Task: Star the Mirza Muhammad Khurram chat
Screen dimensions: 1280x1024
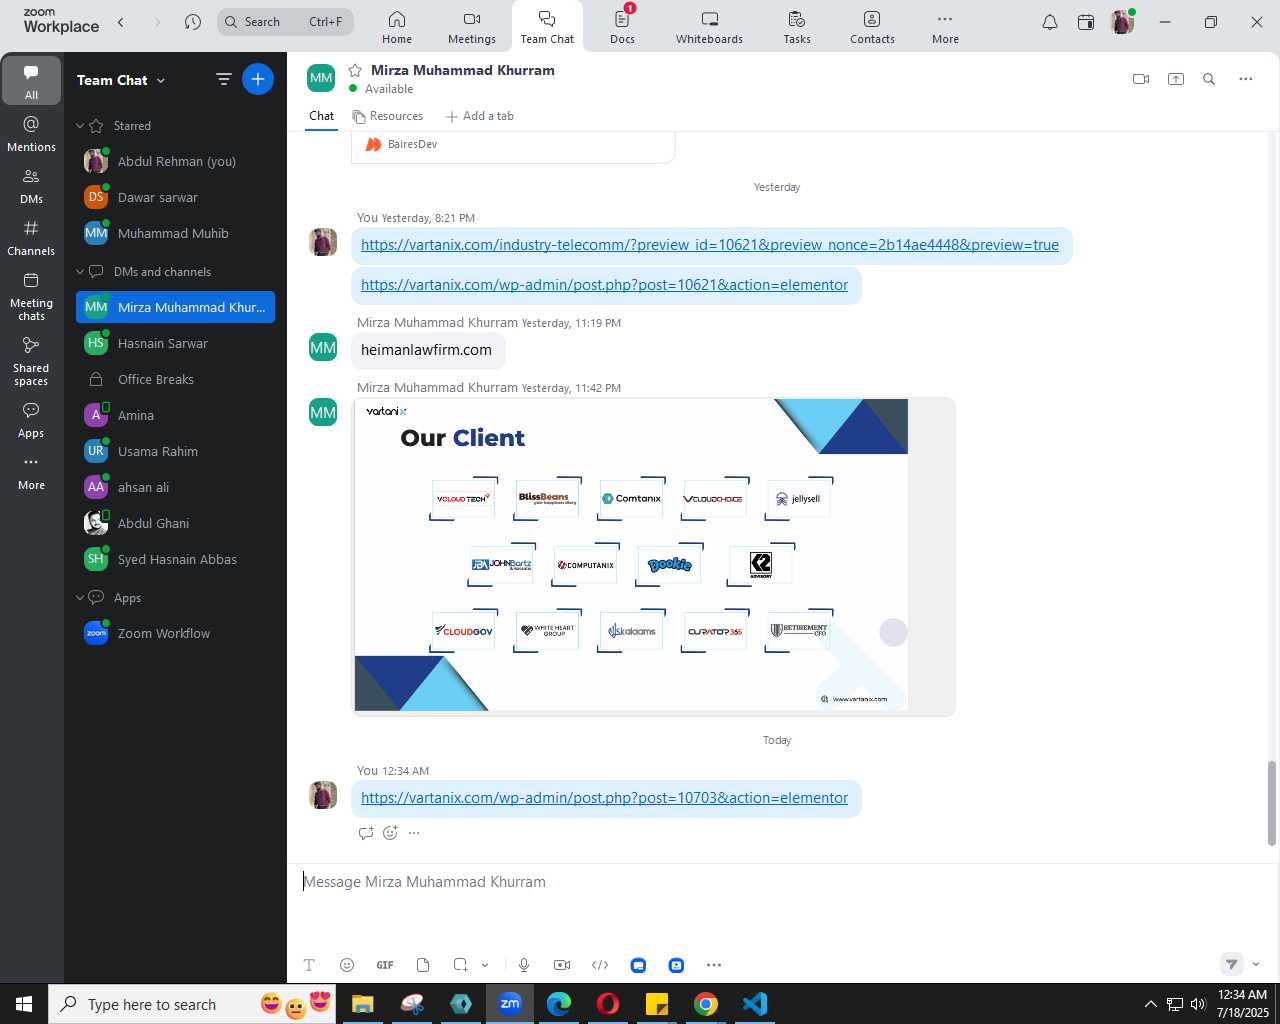Action: (x=355, y=70)
